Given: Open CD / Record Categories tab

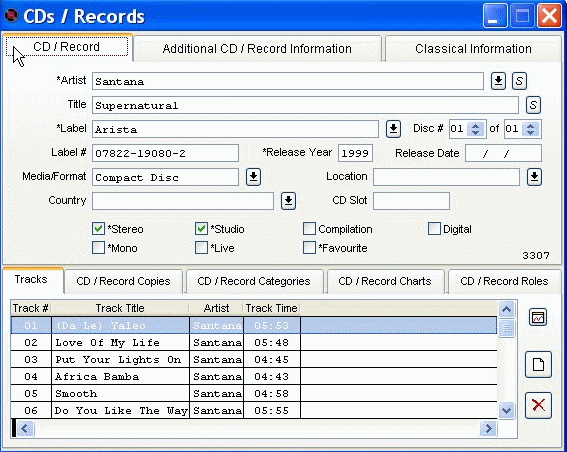Looking at the screenshot, I should coord(254,281).
